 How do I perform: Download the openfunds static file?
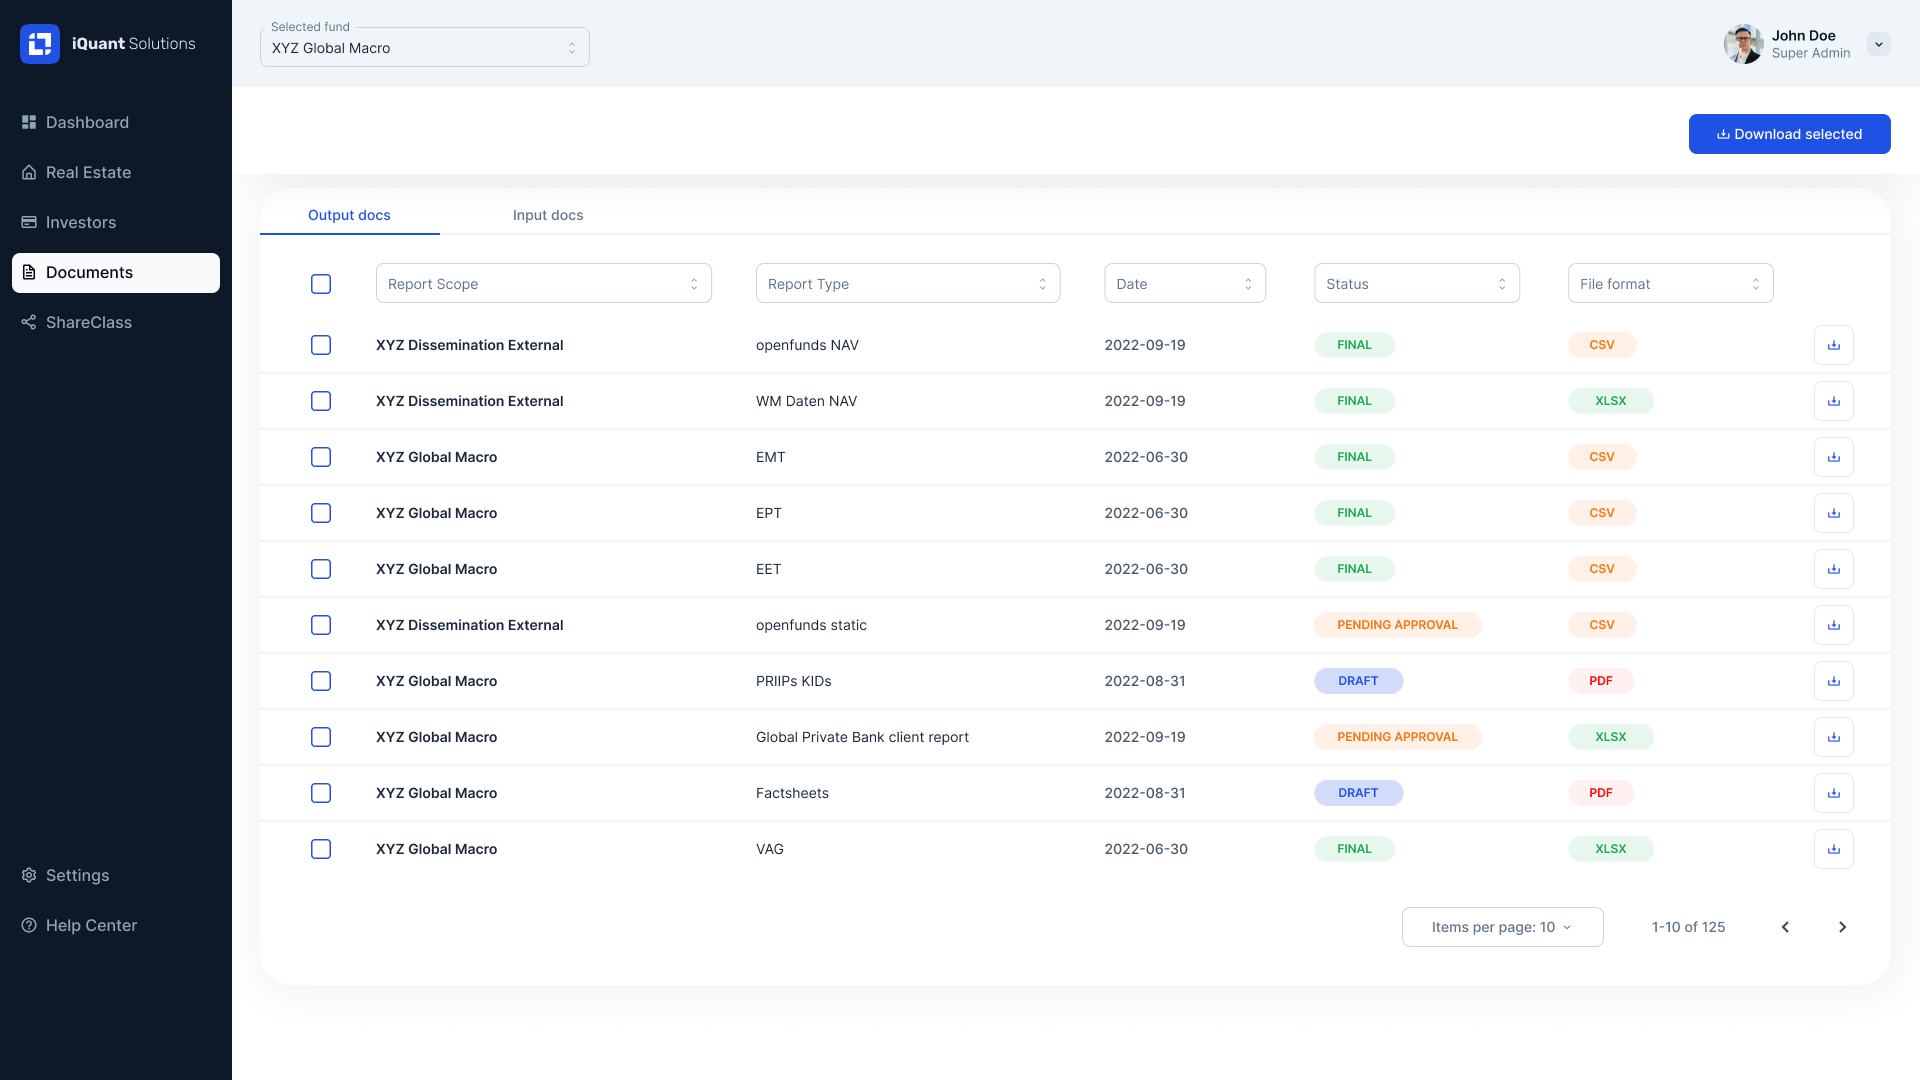(x=1834, y=625)
